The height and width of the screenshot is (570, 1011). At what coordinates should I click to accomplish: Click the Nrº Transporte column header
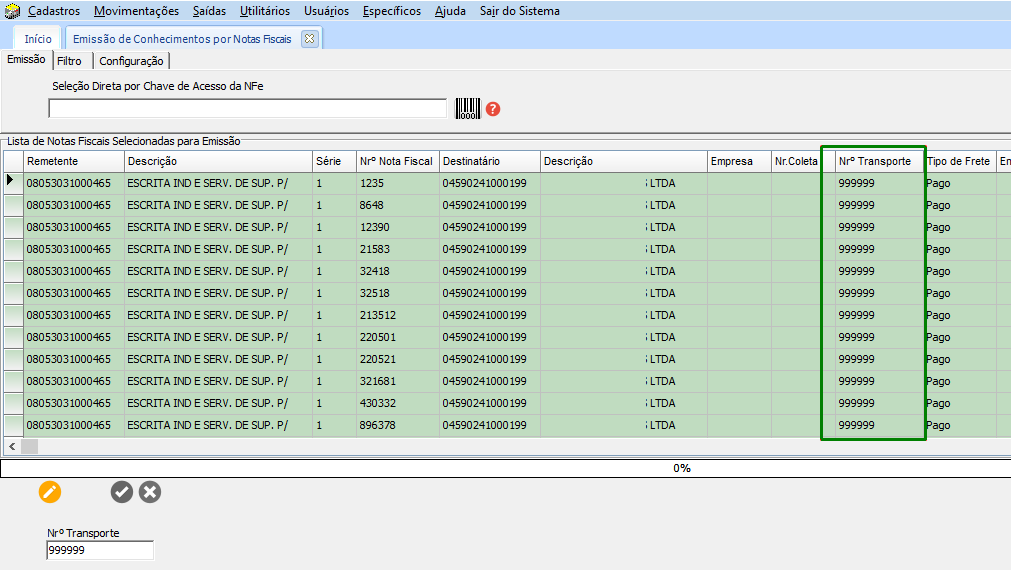tap(879, 161)
